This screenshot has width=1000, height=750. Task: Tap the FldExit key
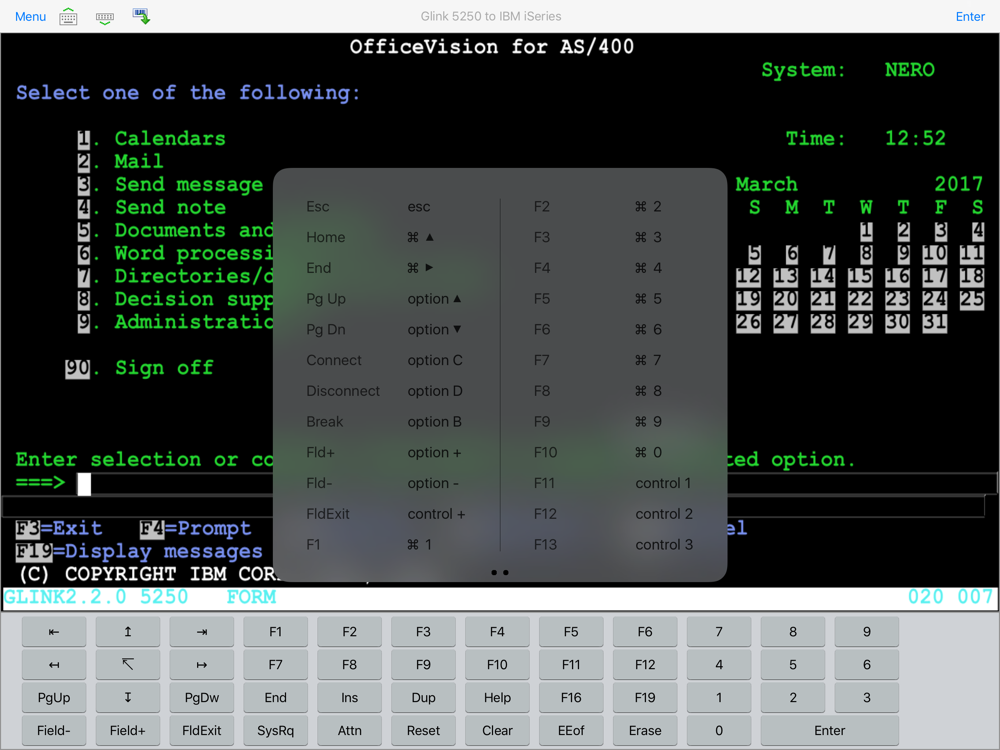pos(202,731)
